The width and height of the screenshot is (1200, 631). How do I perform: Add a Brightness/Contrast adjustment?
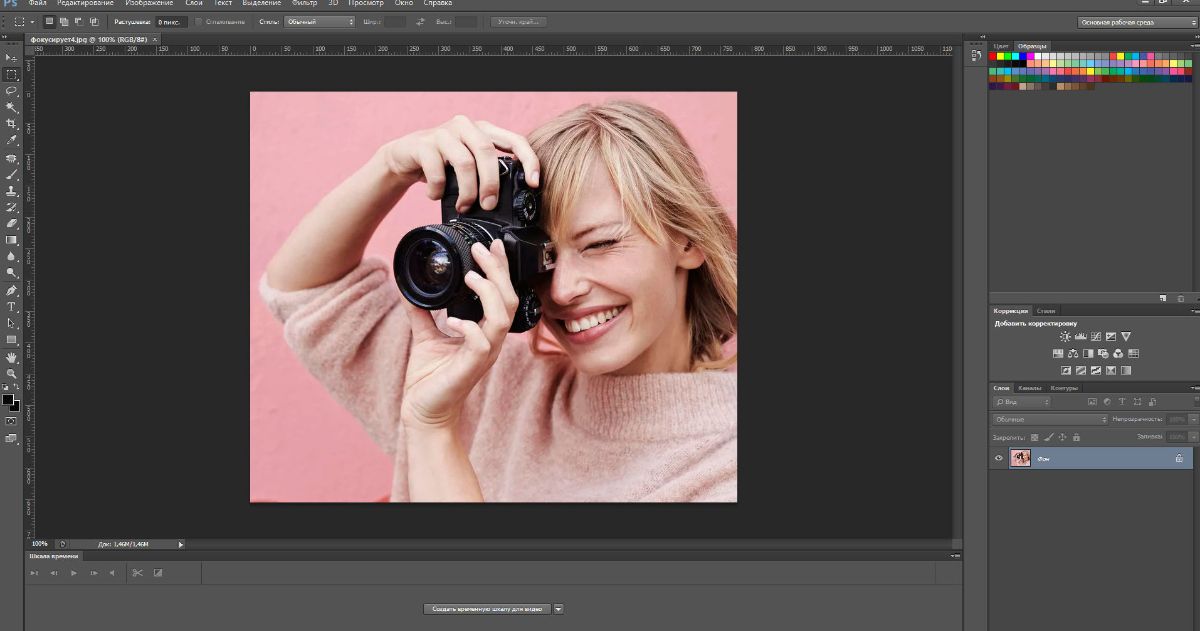[x=1065, y=337]
